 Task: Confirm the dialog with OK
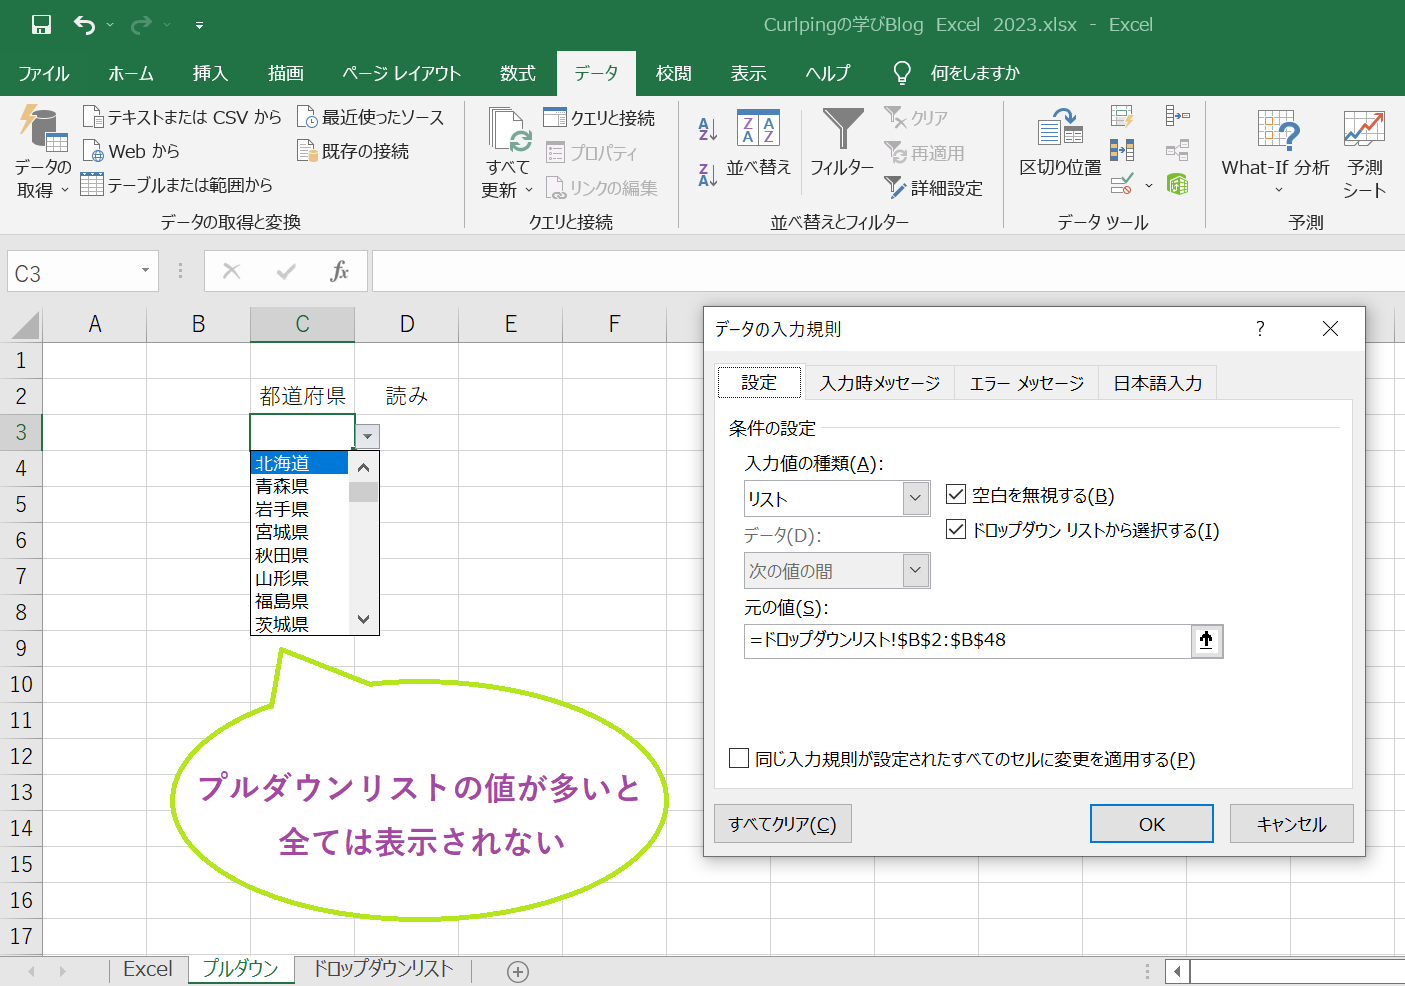point(1151,823)
